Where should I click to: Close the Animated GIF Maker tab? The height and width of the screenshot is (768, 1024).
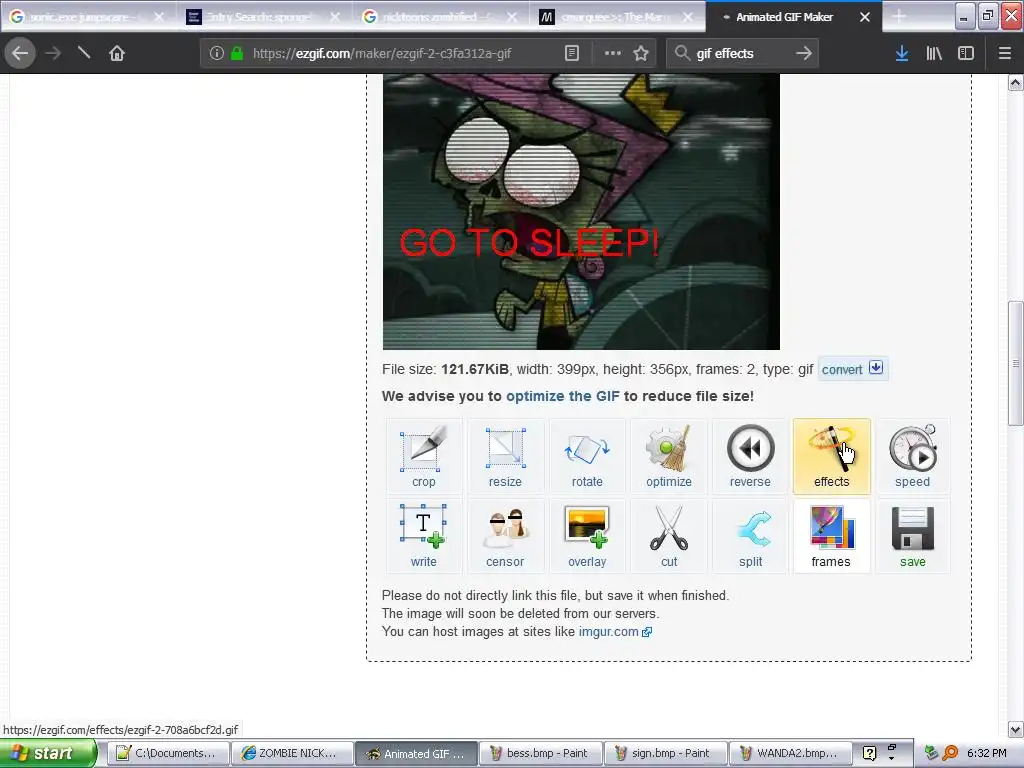coord(865,17)
